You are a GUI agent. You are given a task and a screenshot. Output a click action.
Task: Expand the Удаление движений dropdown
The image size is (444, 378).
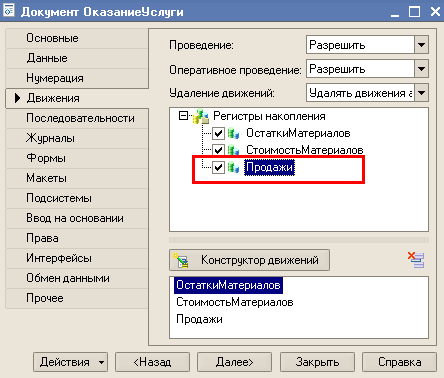click(x=421, y=93)
